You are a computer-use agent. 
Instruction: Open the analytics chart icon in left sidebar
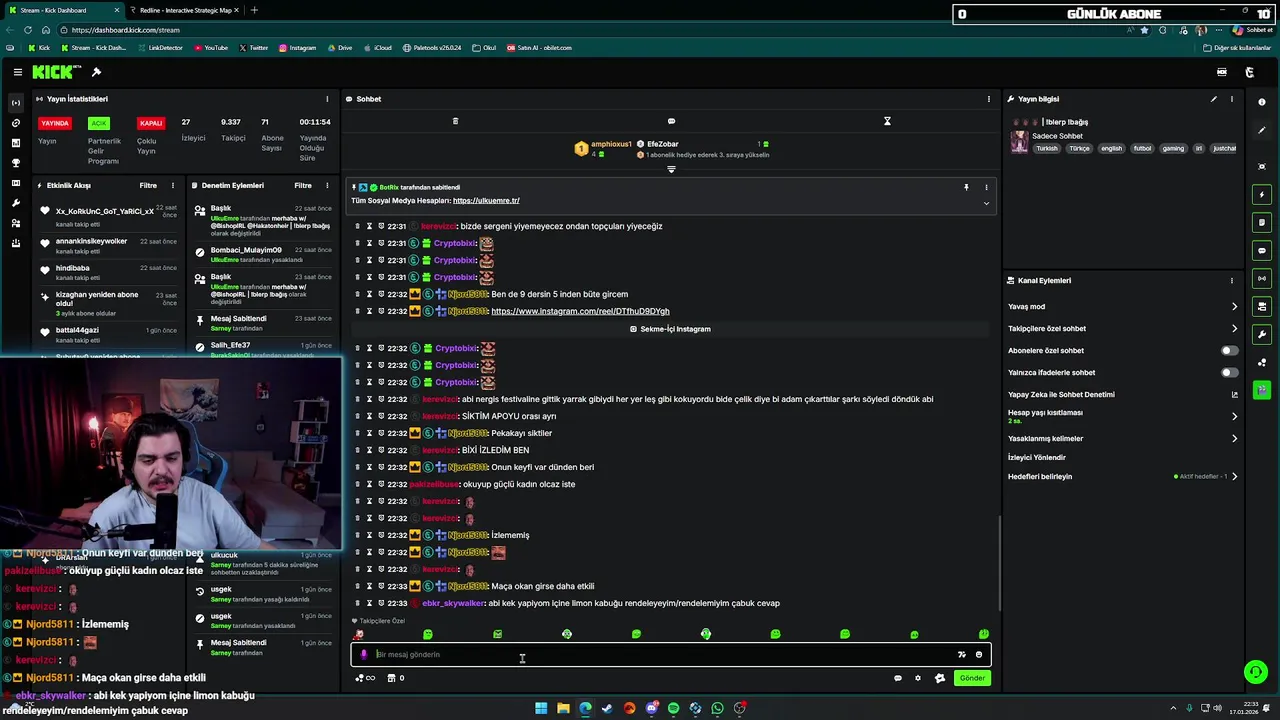pyautogui.click(x=15, y=143)
